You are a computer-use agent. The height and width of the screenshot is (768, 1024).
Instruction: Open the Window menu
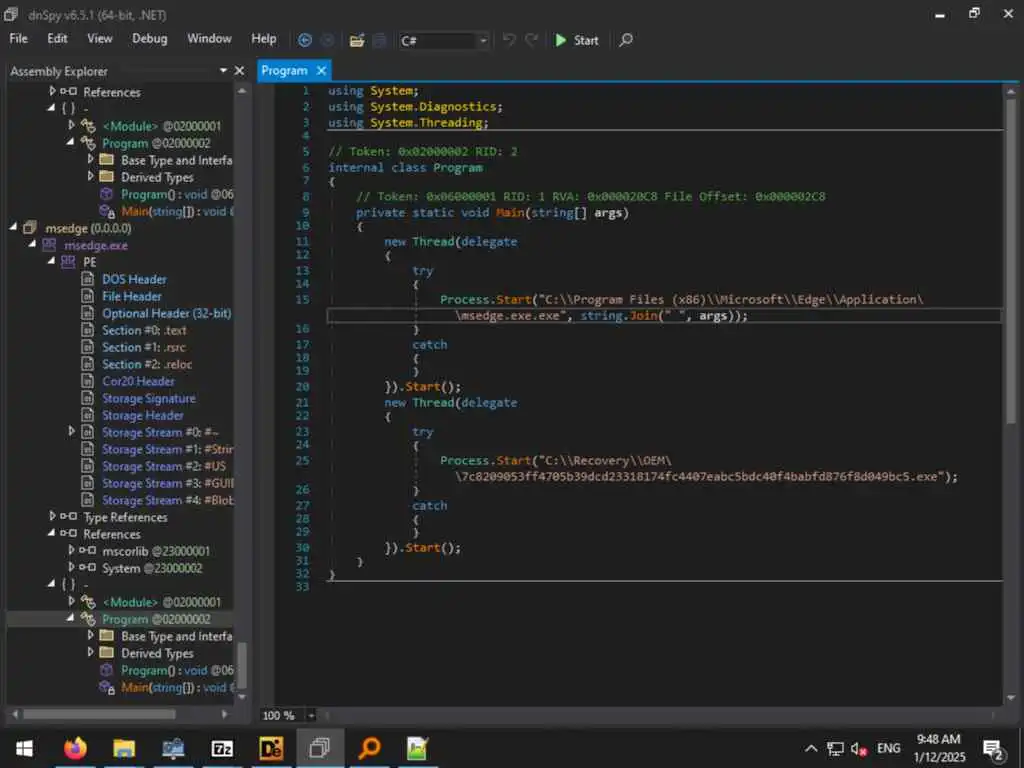(x=209, y=39)
